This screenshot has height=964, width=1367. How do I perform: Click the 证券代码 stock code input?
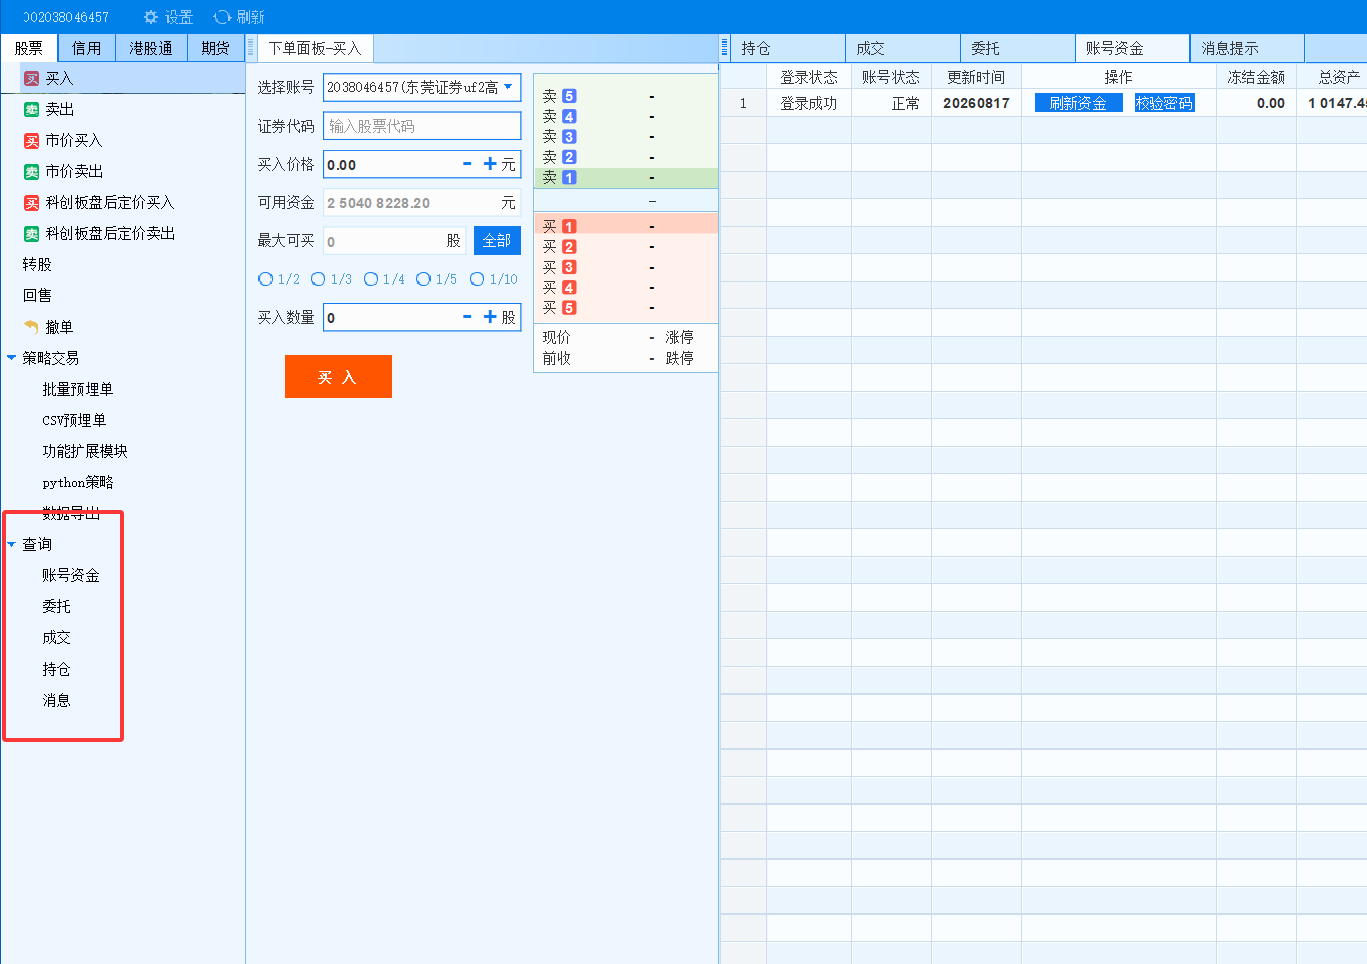tap(422, 126)
